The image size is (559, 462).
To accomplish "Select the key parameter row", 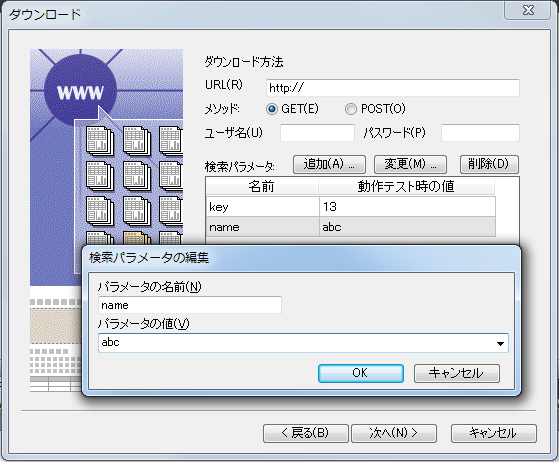I will 350,206.
